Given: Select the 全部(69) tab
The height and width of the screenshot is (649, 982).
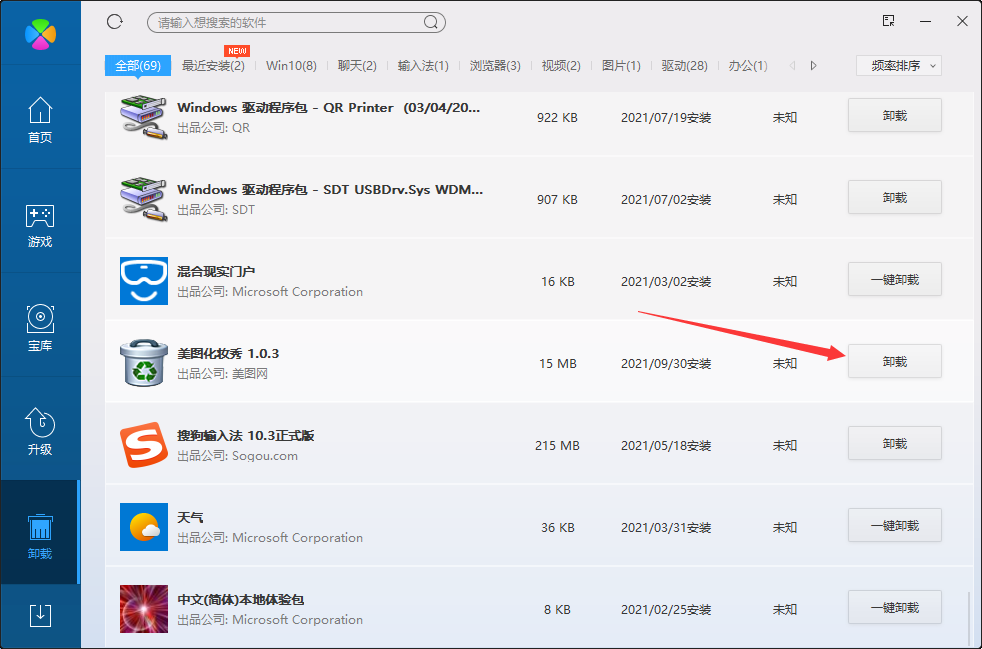Looking at the screenshot, I should click(x=138, y=65).
